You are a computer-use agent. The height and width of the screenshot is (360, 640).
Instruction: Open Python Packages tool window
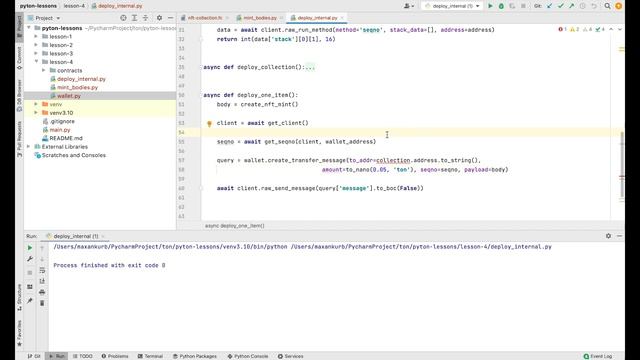click(x=195, y=356)
